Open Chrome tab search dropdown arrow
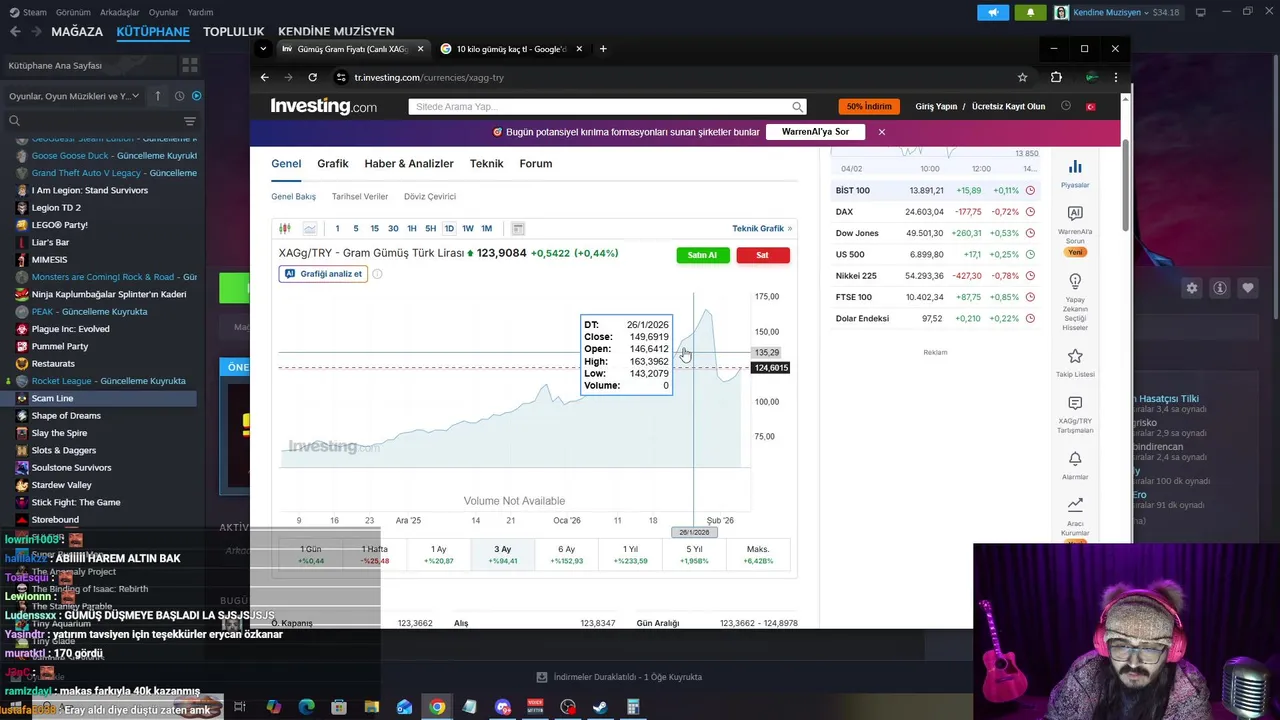This screenshot has height=720, width=1280. pos(263,49)
